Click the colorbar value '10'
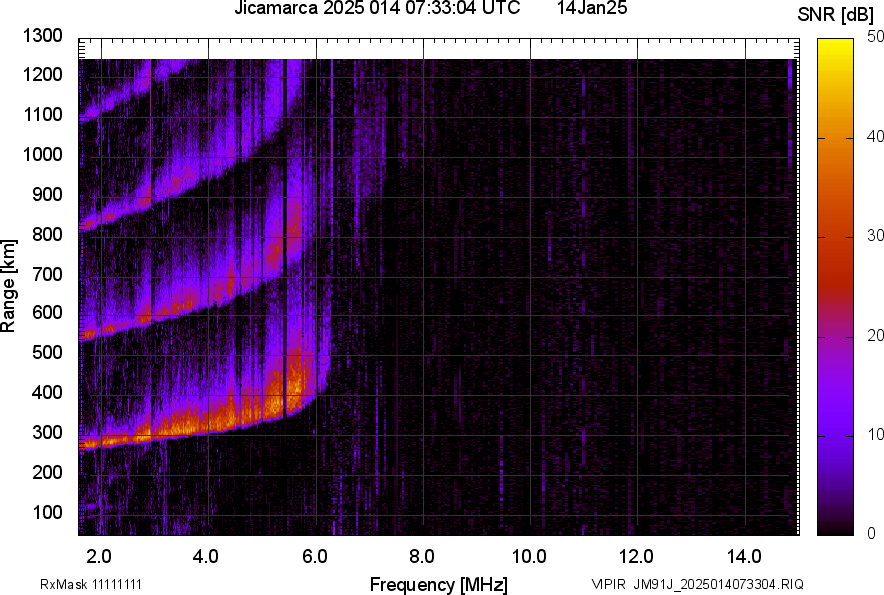Image resolution: width=884 pixels, height=595 pixels. pyautogui.click(x=876, y=434)
